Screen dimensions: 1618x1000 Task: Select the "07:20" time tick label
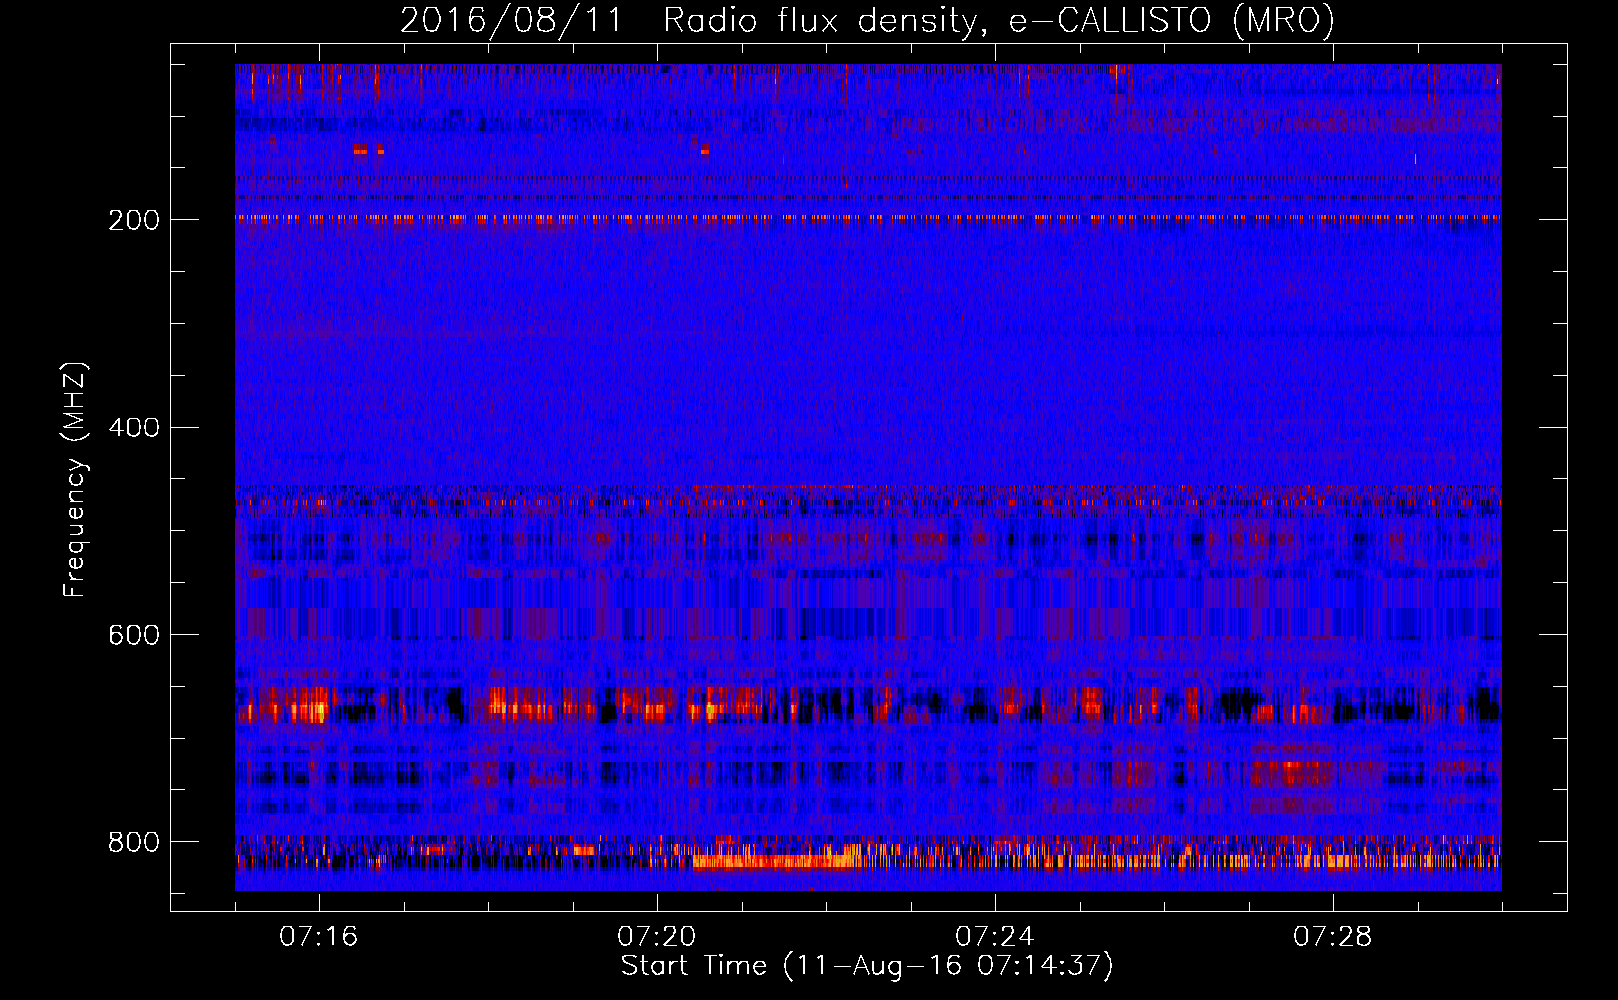(657, 936)
